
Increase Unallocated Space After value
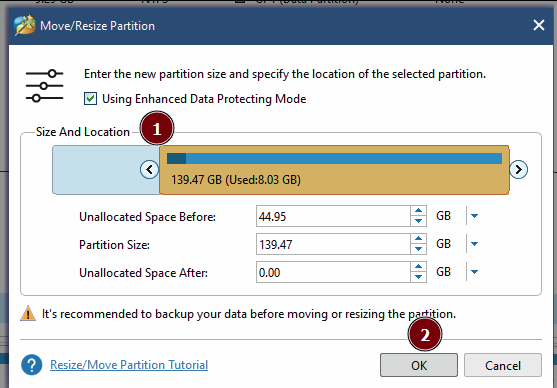418,267
